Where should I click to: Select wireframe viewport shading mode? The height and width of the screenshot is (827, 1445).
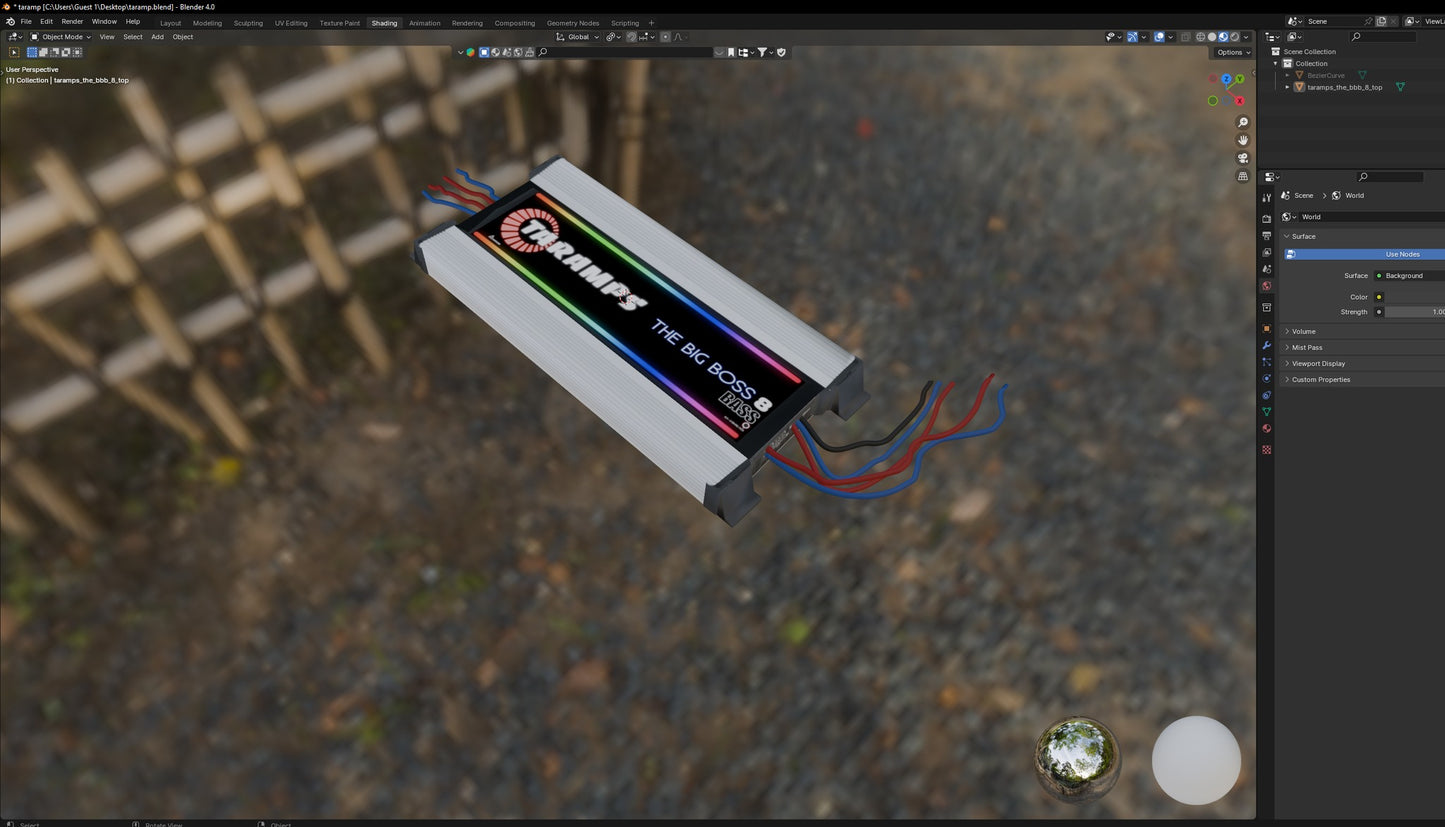coord(1200,37)
